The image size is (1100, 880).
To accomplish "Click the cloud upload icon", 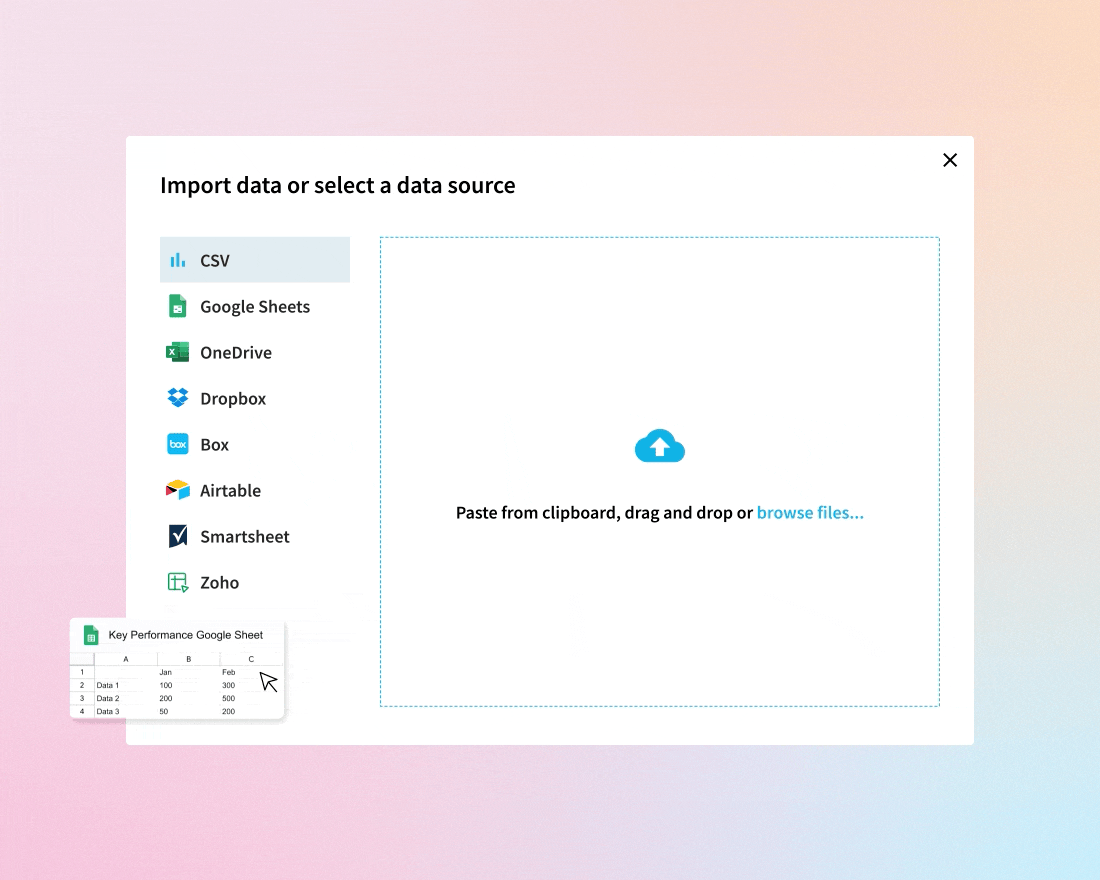I will (x=659, y=446).
